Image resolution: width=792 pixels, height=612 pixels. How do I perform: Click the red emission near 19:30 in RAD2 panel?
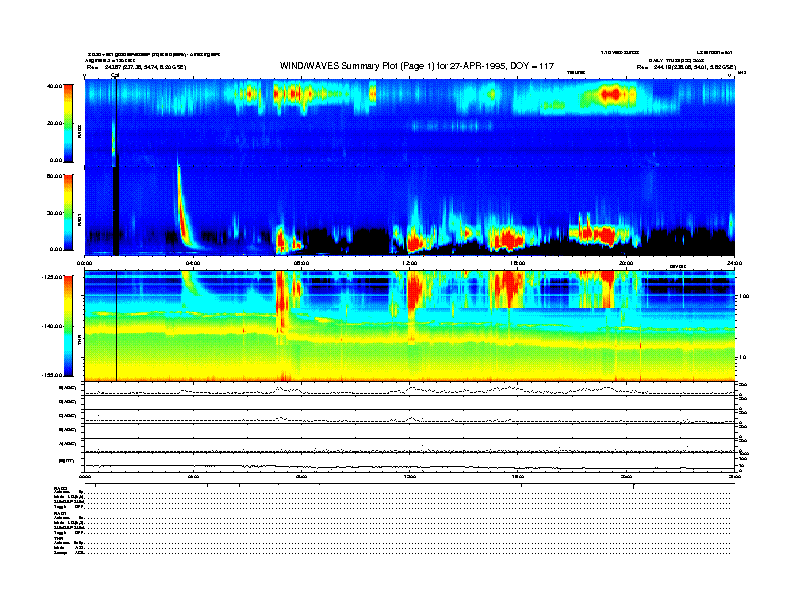(612, 93)
